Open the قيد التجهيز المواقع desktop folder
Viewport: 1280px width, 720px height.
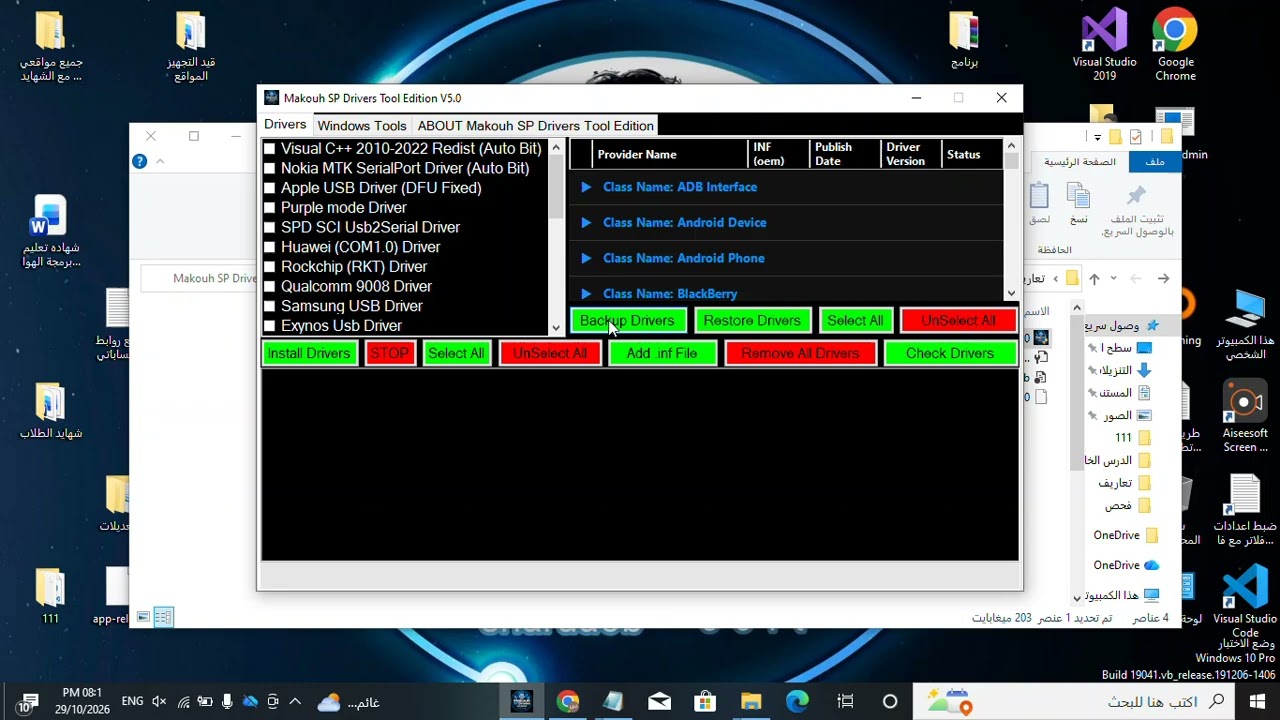click(x=191, y=46)
